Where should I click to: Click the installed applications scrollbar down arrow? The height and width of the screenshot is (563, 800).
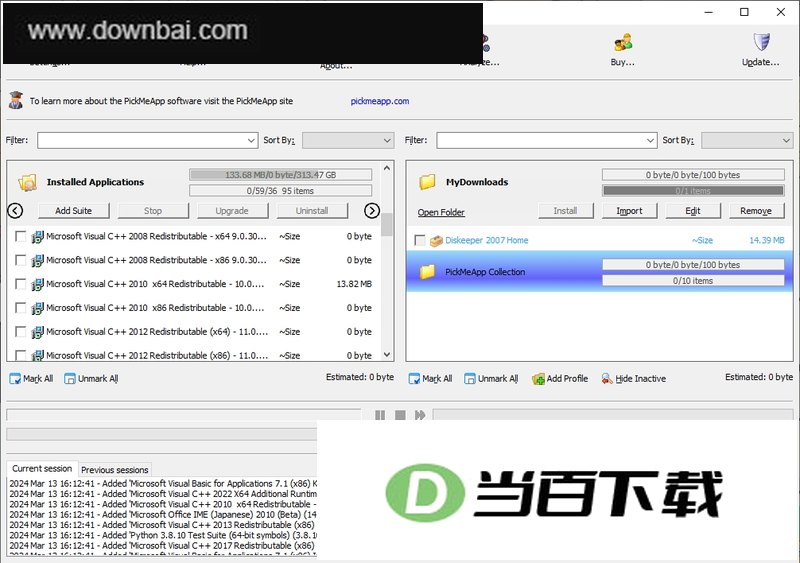(x=387, y=354)
